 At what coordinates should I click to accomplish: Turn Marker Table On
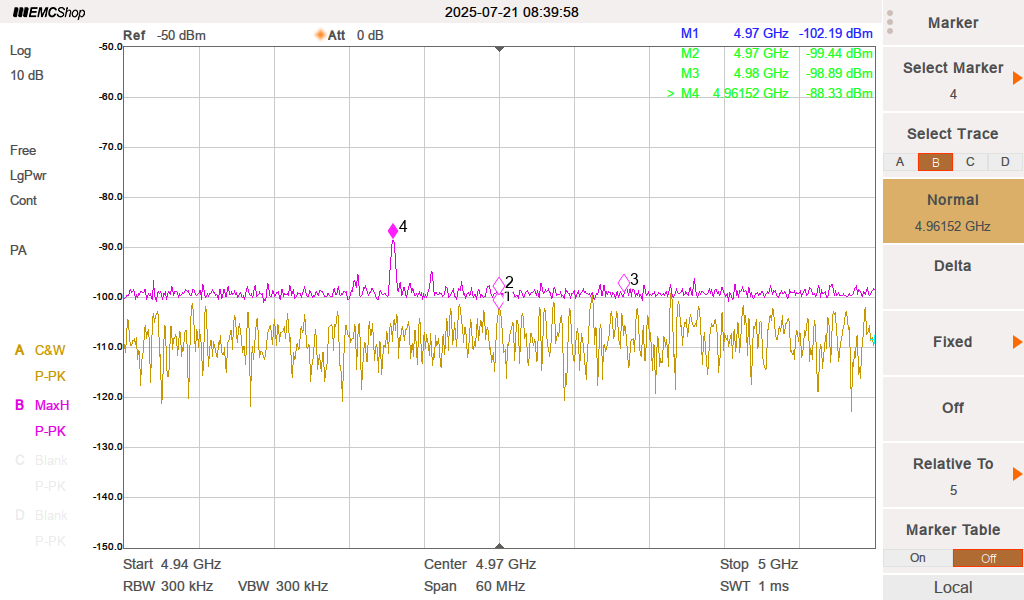pyautogui.click(x=917, y=558)
